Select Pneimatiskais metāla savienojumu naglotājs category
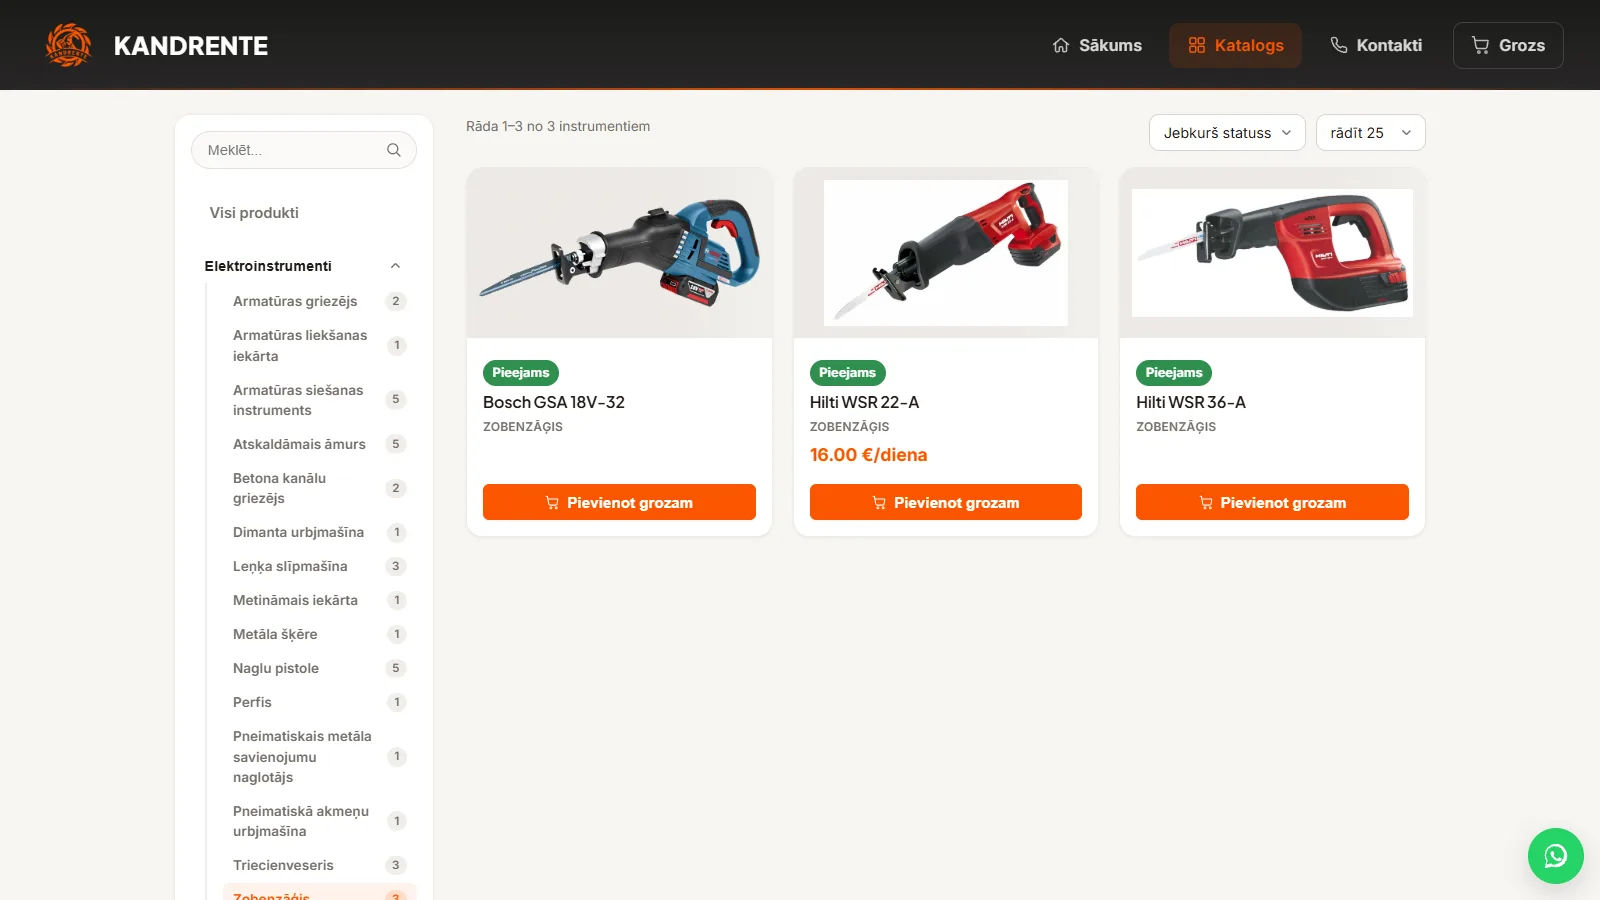Image resolution: width=1600 pixels, height=900 pixels. tap(319, 757)
